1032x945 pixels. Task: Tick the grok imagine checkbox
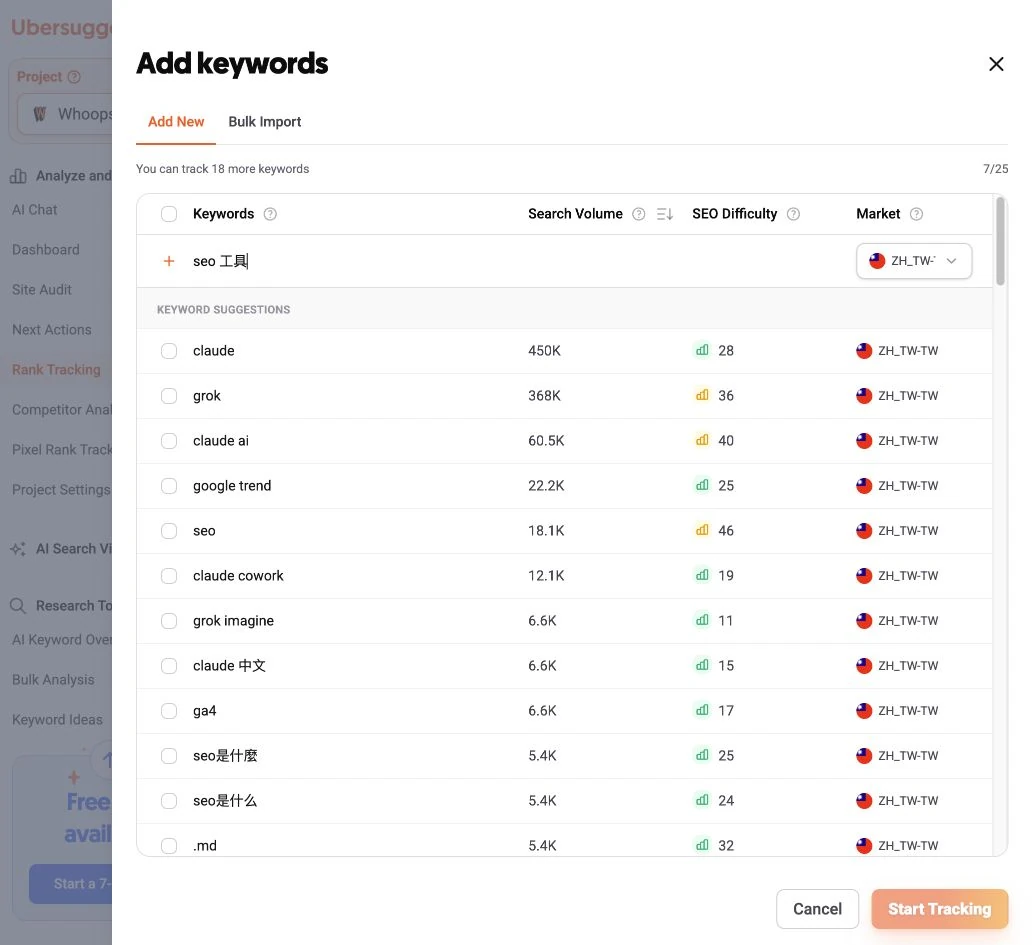tap(169, 621)
